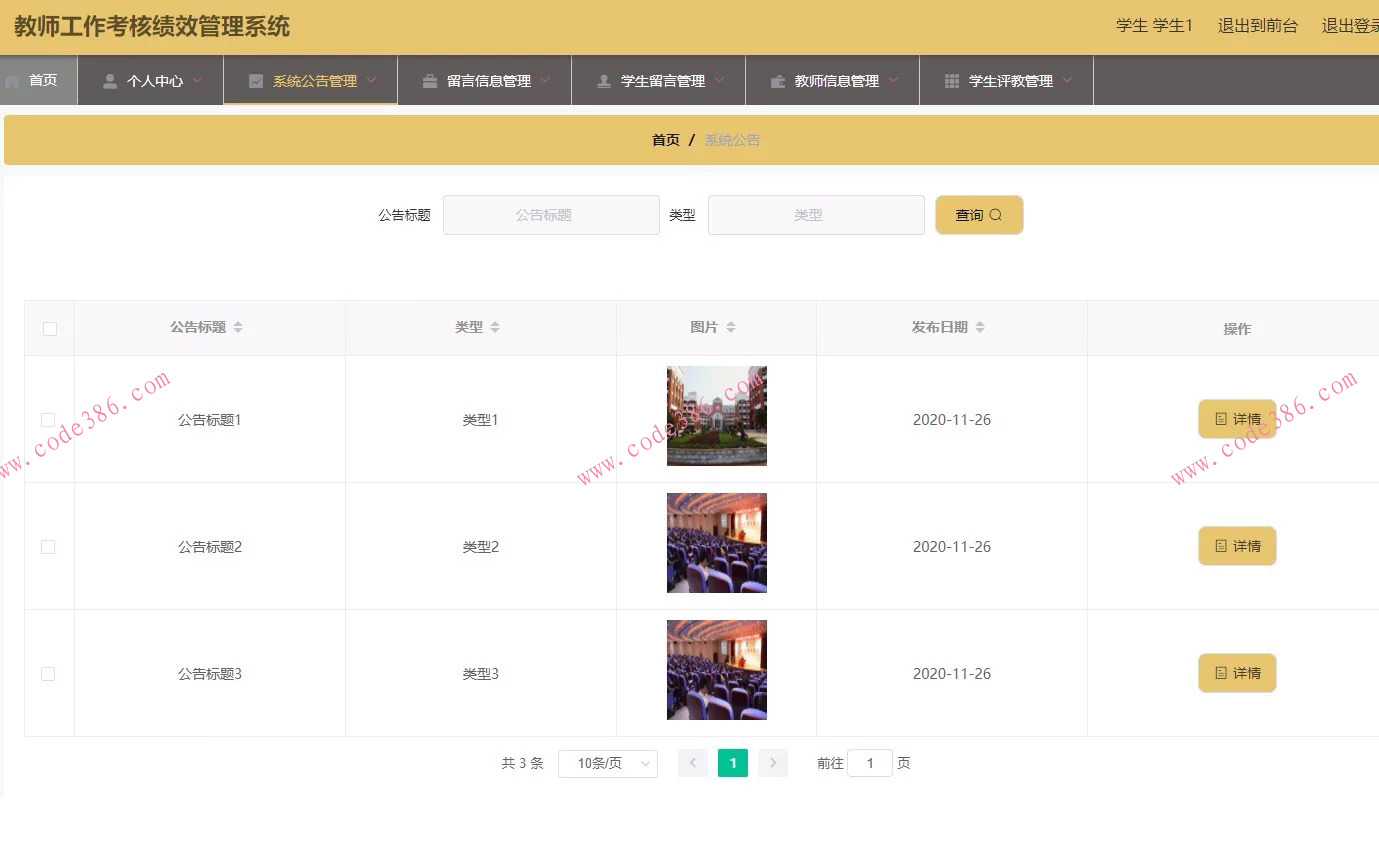Click the 退出登录 link in the header
This screenshot has height=853, width=1379.
(x=1349, y=26)
